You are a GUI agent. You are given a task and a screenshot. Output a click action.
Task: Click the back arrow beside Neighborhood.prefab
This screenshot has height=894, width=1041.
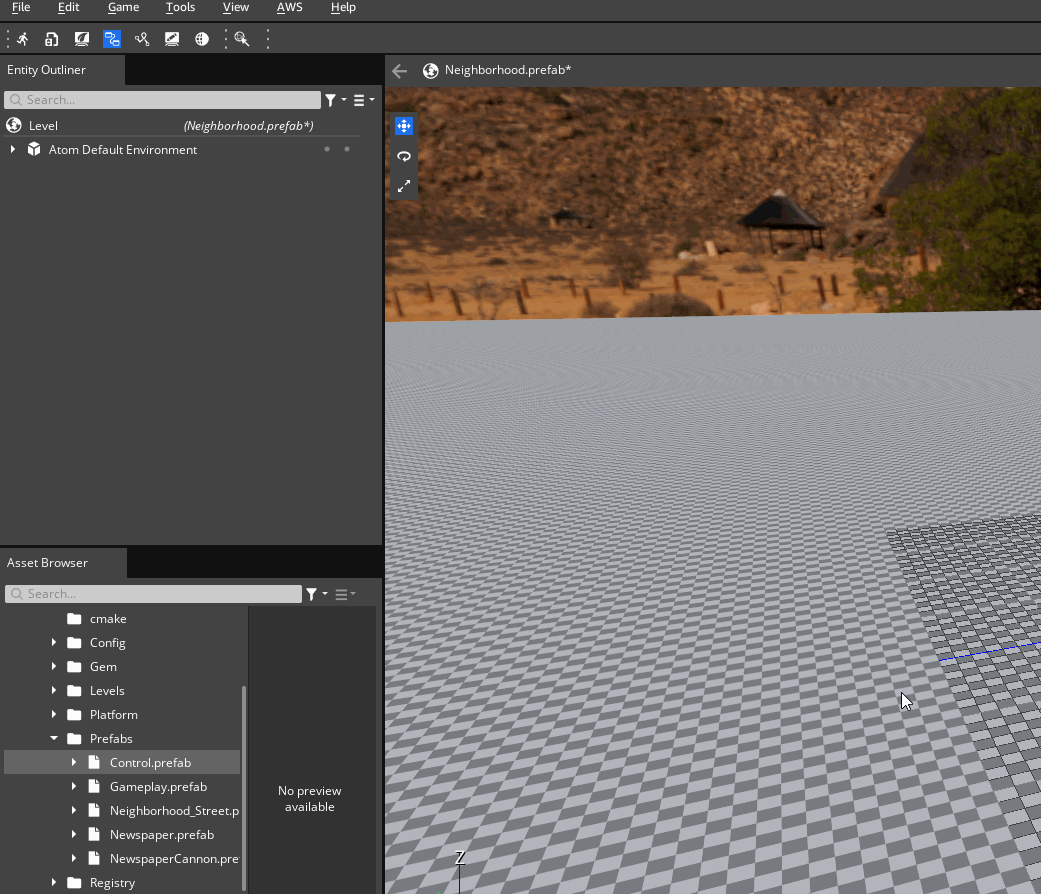click(x=400, y=71)
